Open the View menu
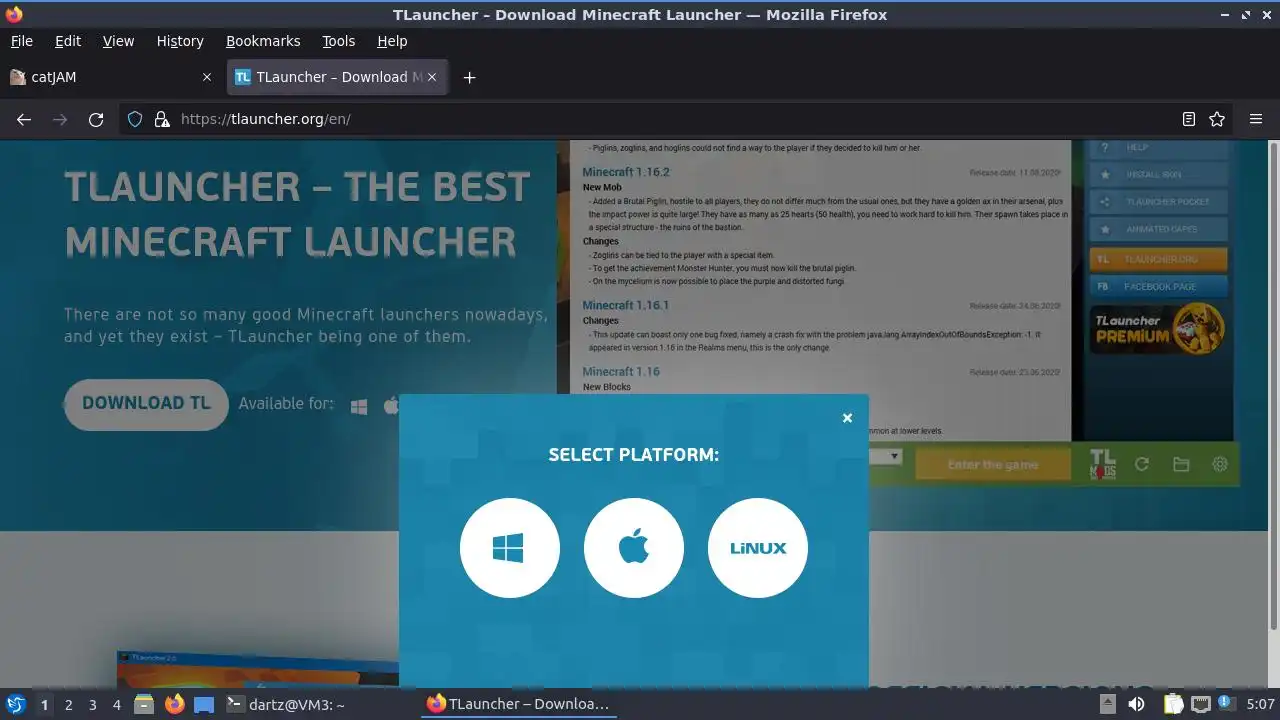The height and width of the screenshot is (720, 1280). (118, 41)
